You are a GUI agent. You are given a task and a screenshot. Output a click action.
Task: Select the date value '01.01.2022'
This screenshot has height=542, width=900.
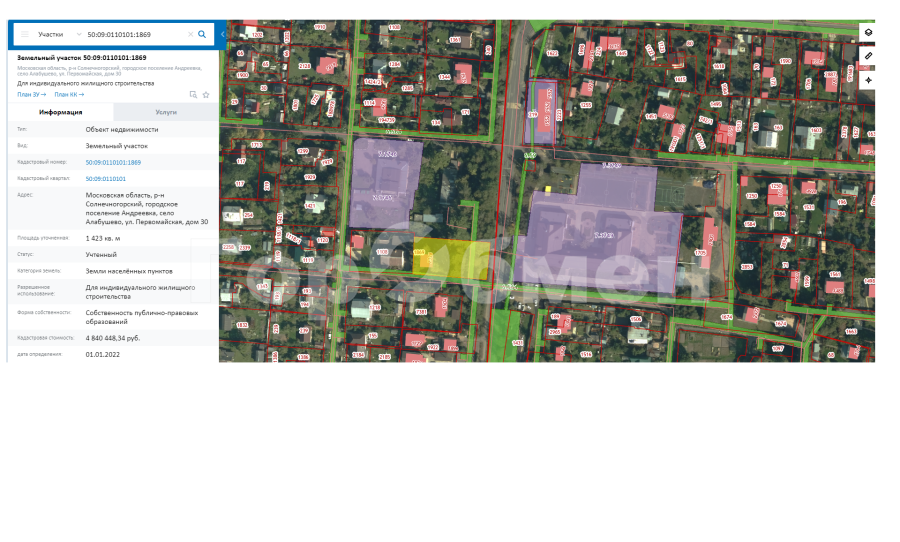(103, 355)
